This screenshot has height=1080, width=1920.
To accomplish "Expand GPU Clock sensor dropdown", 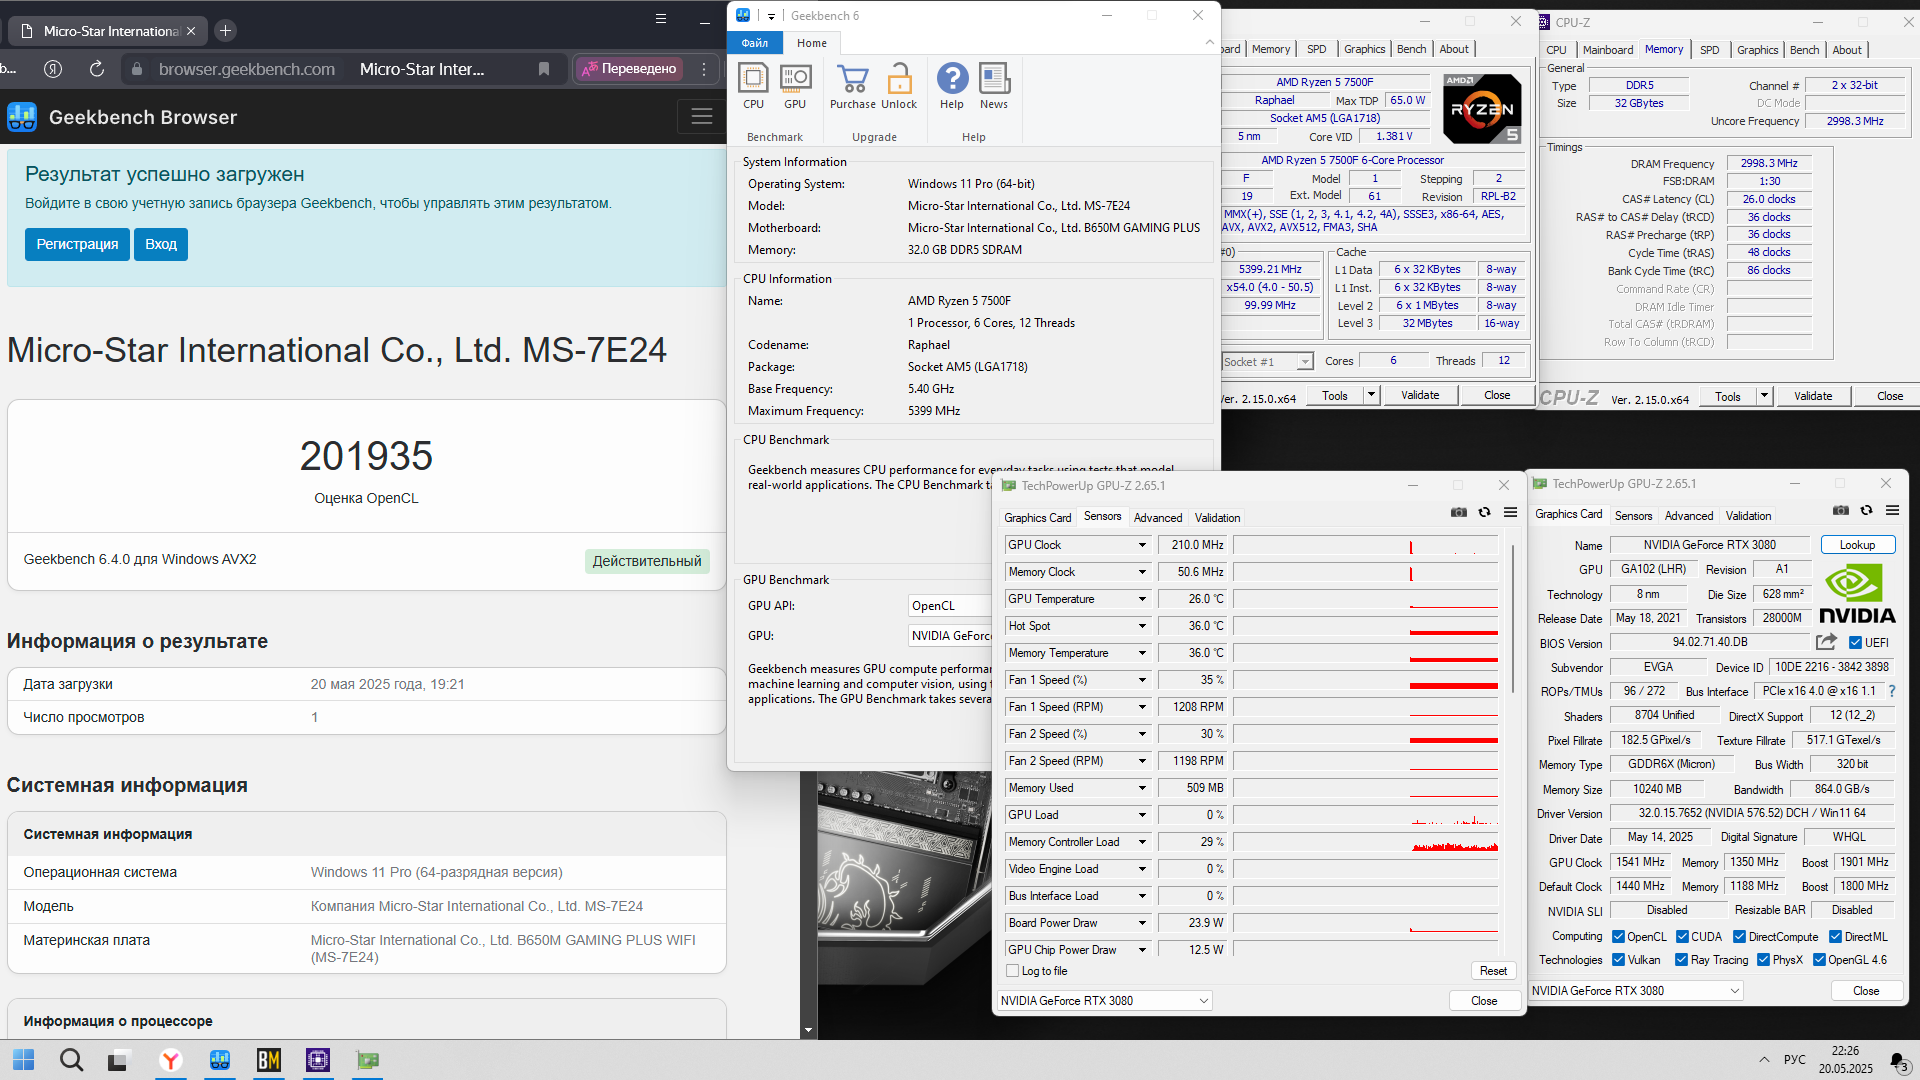I will (x=1142, y=545).
